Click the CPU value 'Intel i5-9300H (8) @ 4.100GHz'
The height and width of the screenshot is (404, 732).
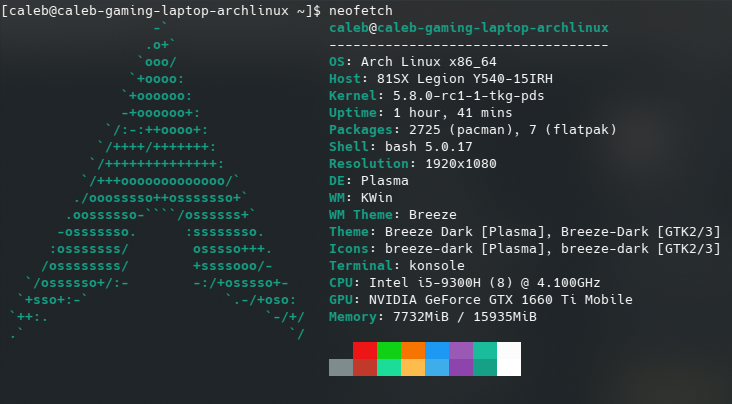pos(485,283)
